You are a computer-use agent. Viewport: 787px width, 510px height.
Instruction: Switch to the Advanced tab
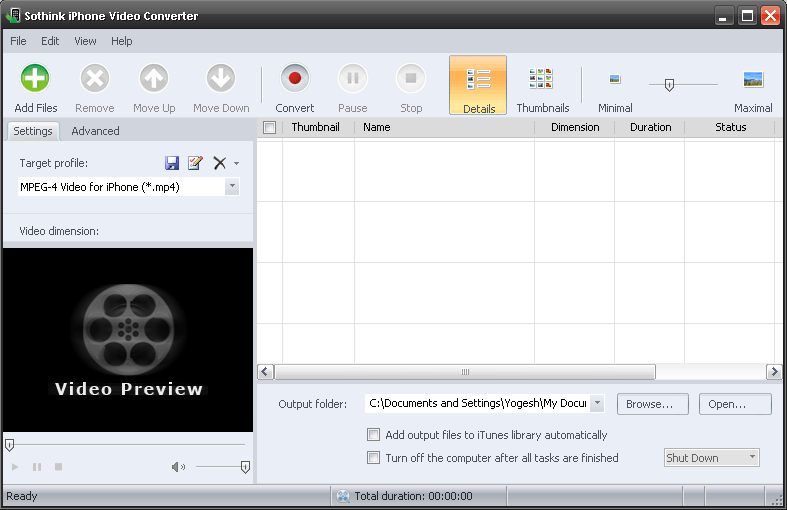tap(95, 131)
